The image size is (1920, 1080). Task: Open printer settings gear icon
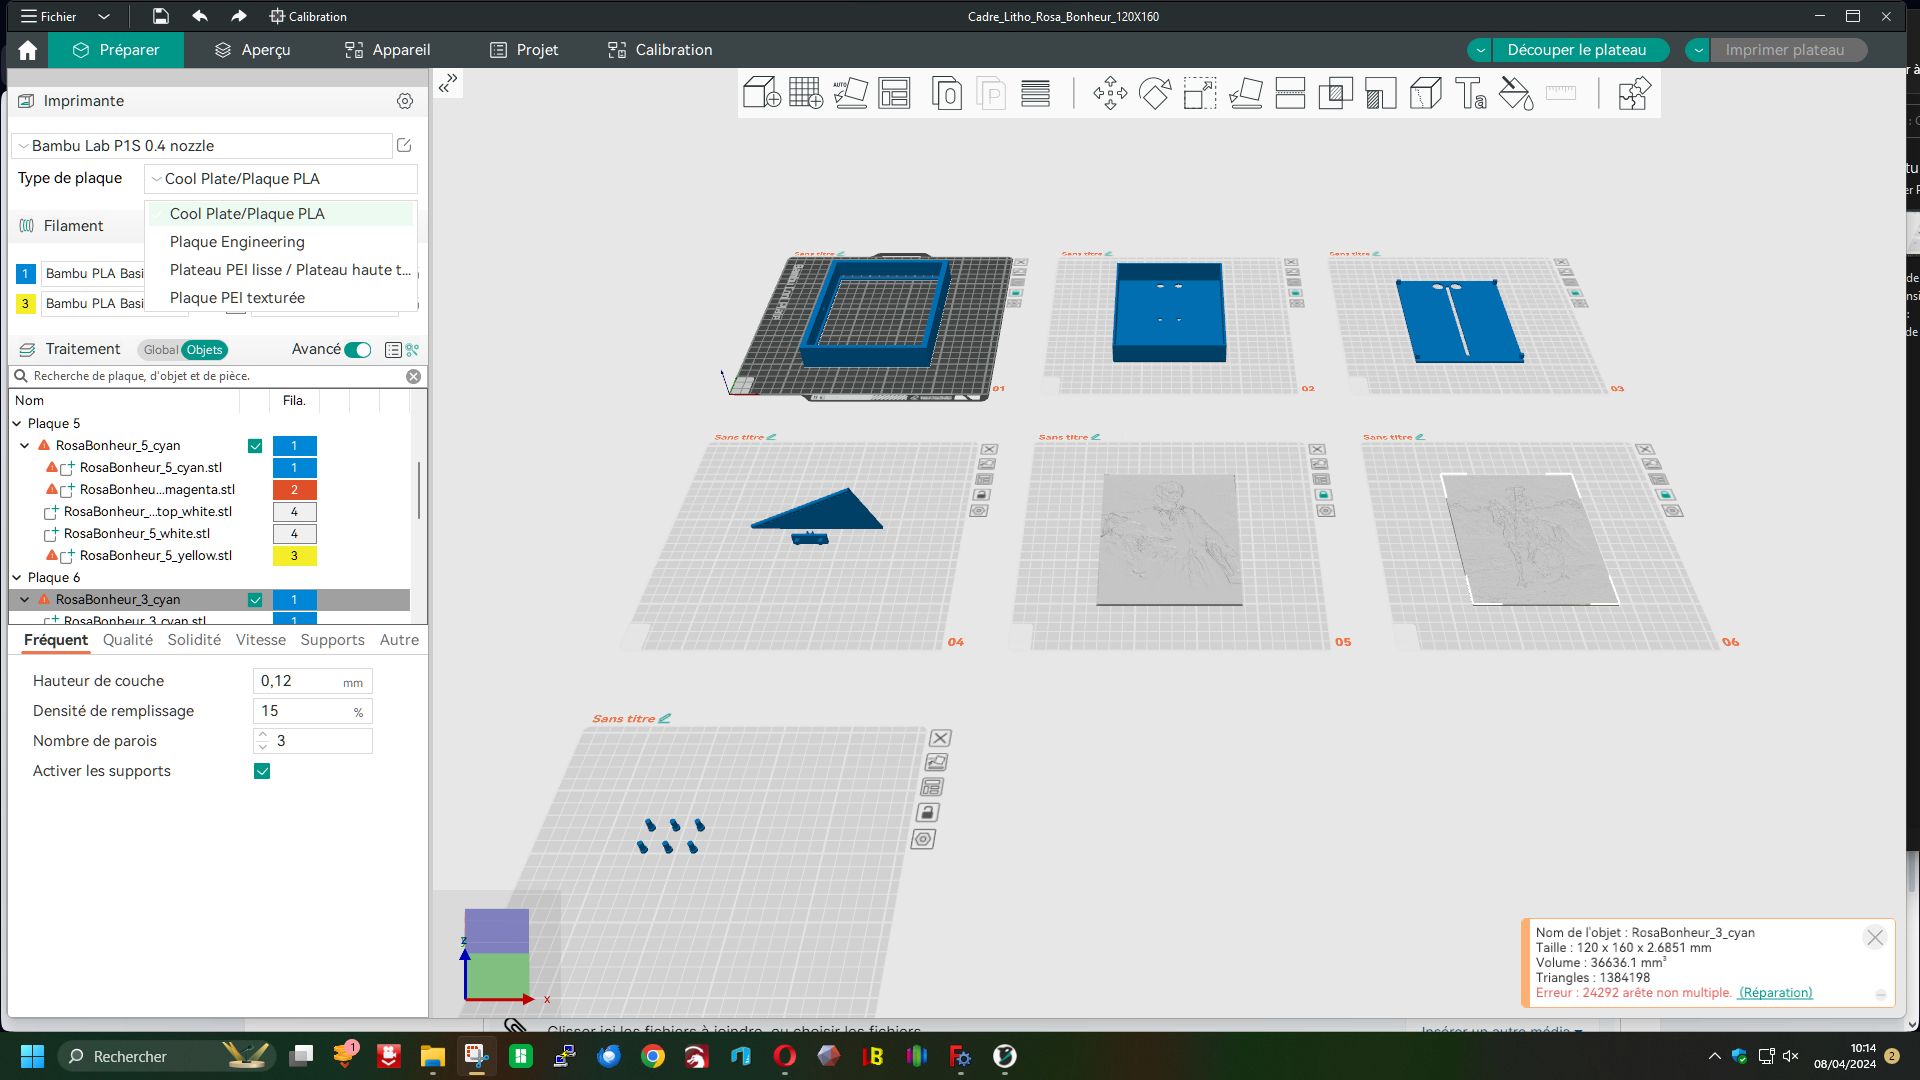click(405, 101)
